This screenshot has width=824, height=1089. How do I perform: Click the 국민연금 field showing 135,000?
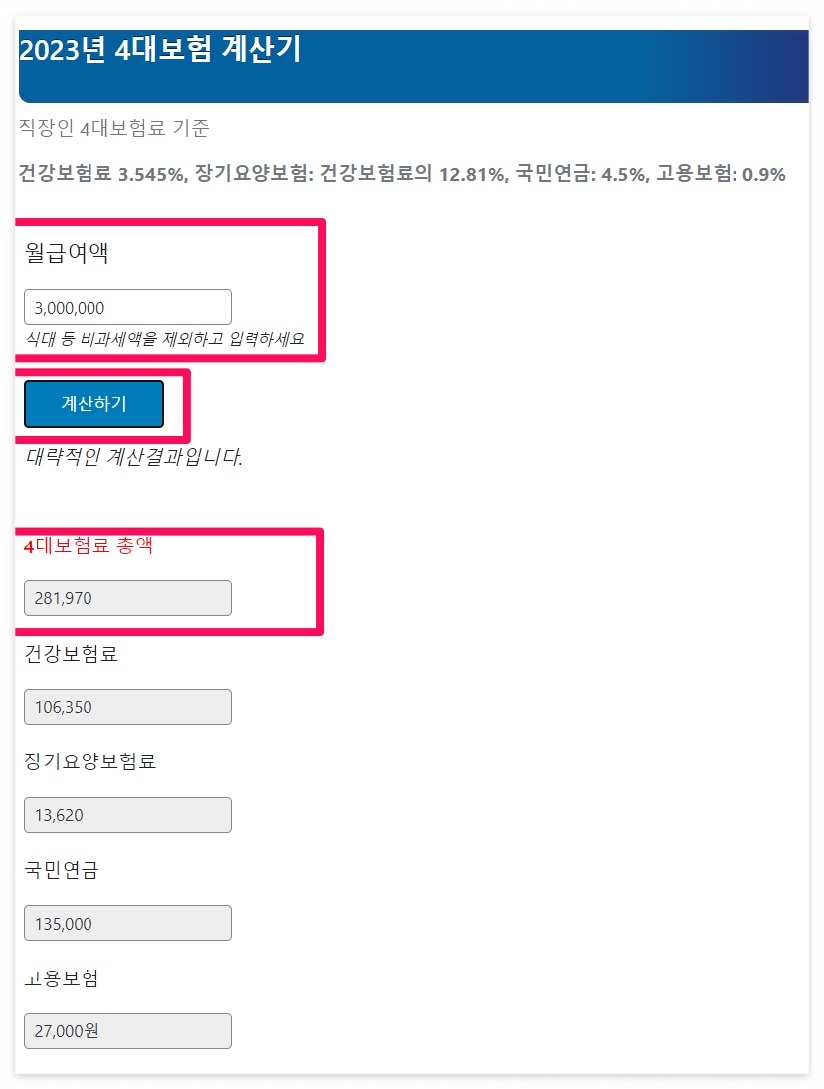click(127, 922)
